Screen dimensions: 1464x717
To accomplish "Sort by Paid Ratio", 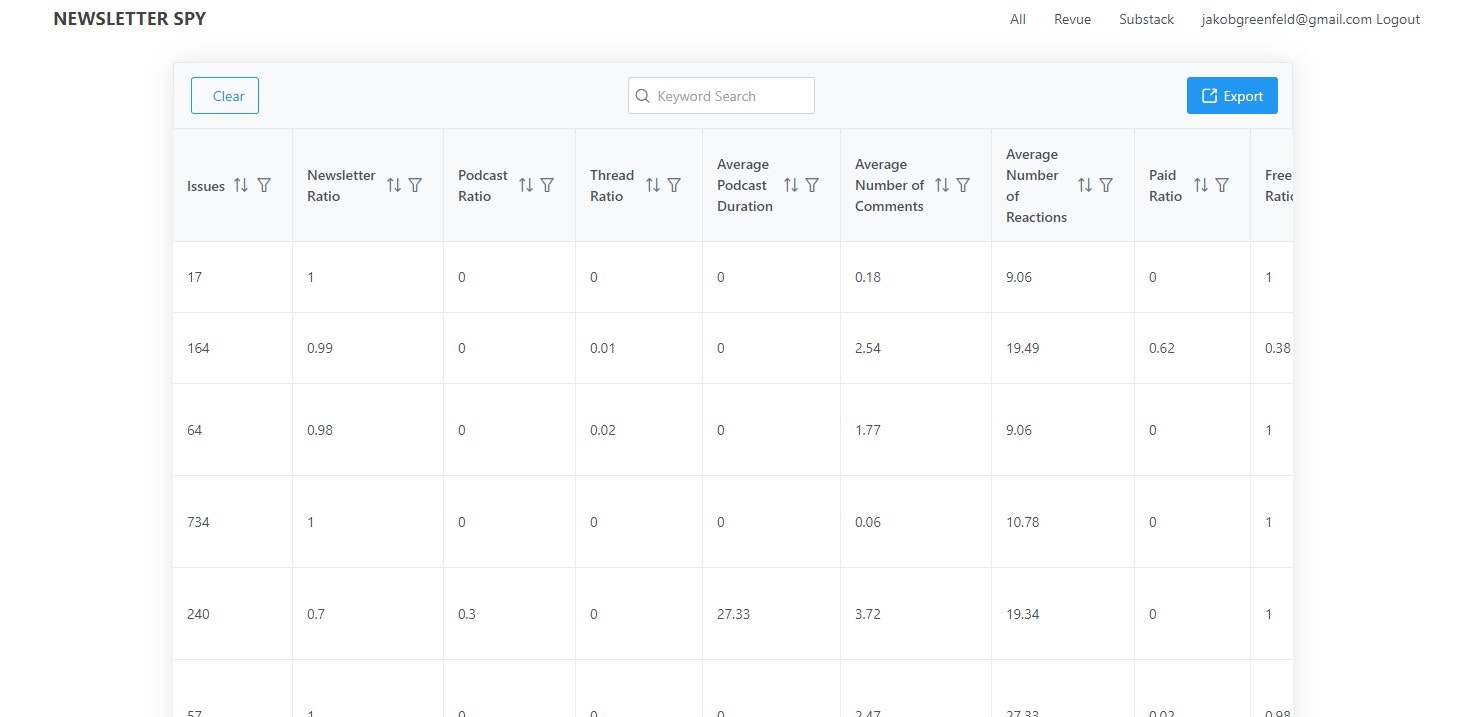I will [1201, 185].
